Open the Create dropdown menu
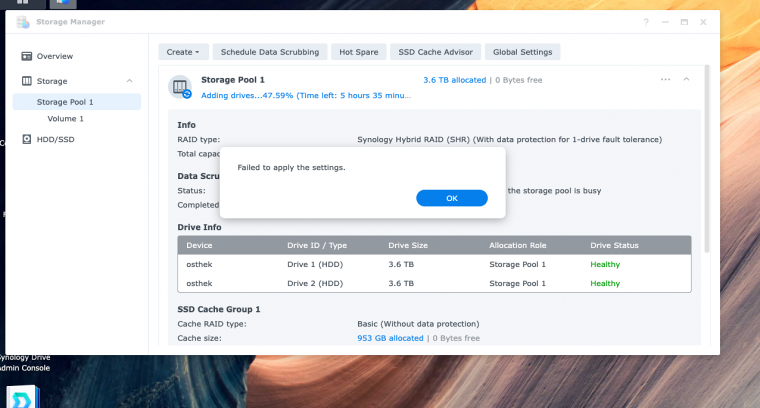760x408 pixels. pyautogui.click(x=183, y=52)
